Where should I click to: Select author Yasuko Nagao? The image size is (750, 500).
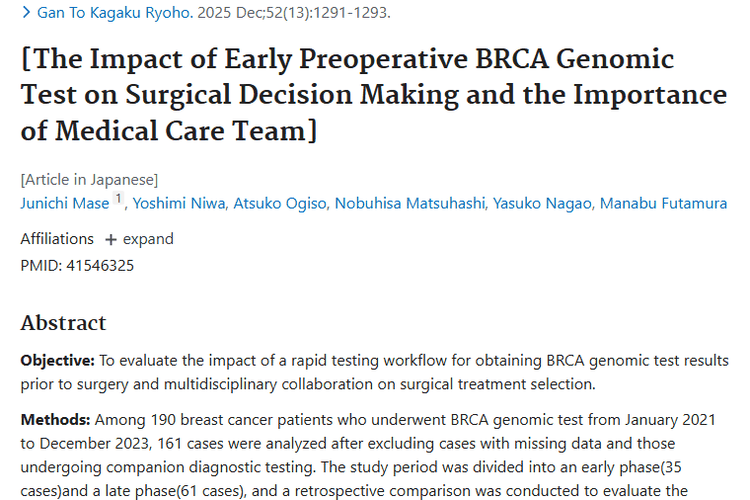(541, 204)
